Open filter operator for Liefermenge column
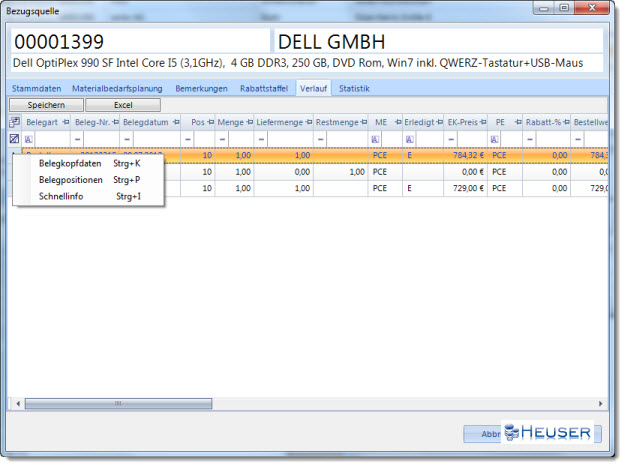Screen dimensions: 625x467 pos(261,139)
